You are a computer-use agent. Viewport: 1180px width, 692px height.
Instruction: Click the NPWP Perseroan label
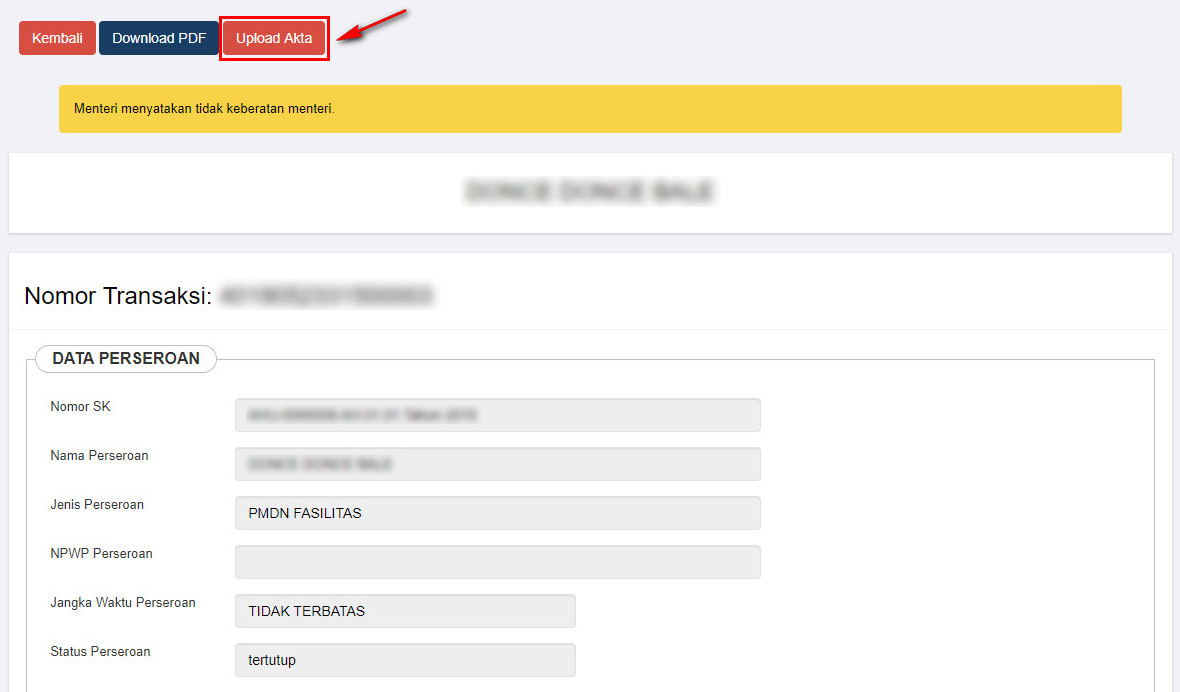click(x=101, y=554)
